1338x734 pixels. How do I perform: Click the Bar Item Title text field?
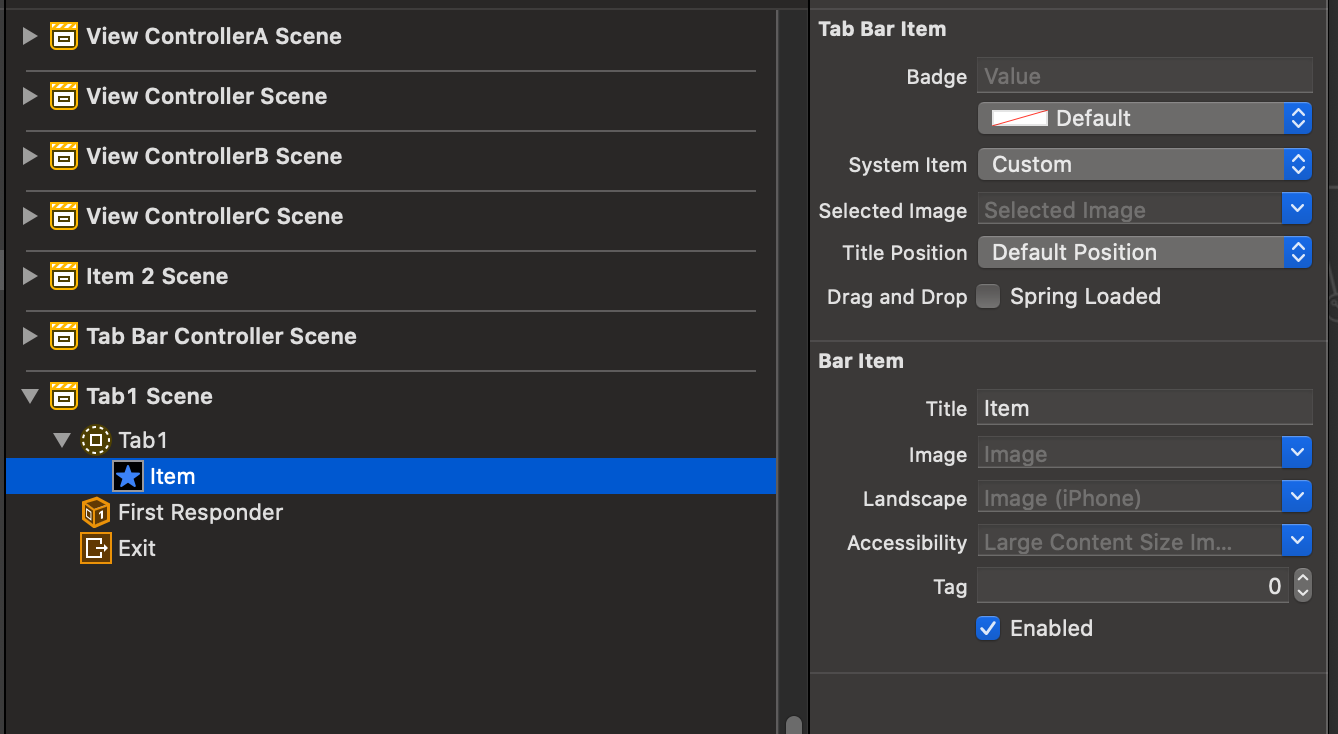point(1144,409)
